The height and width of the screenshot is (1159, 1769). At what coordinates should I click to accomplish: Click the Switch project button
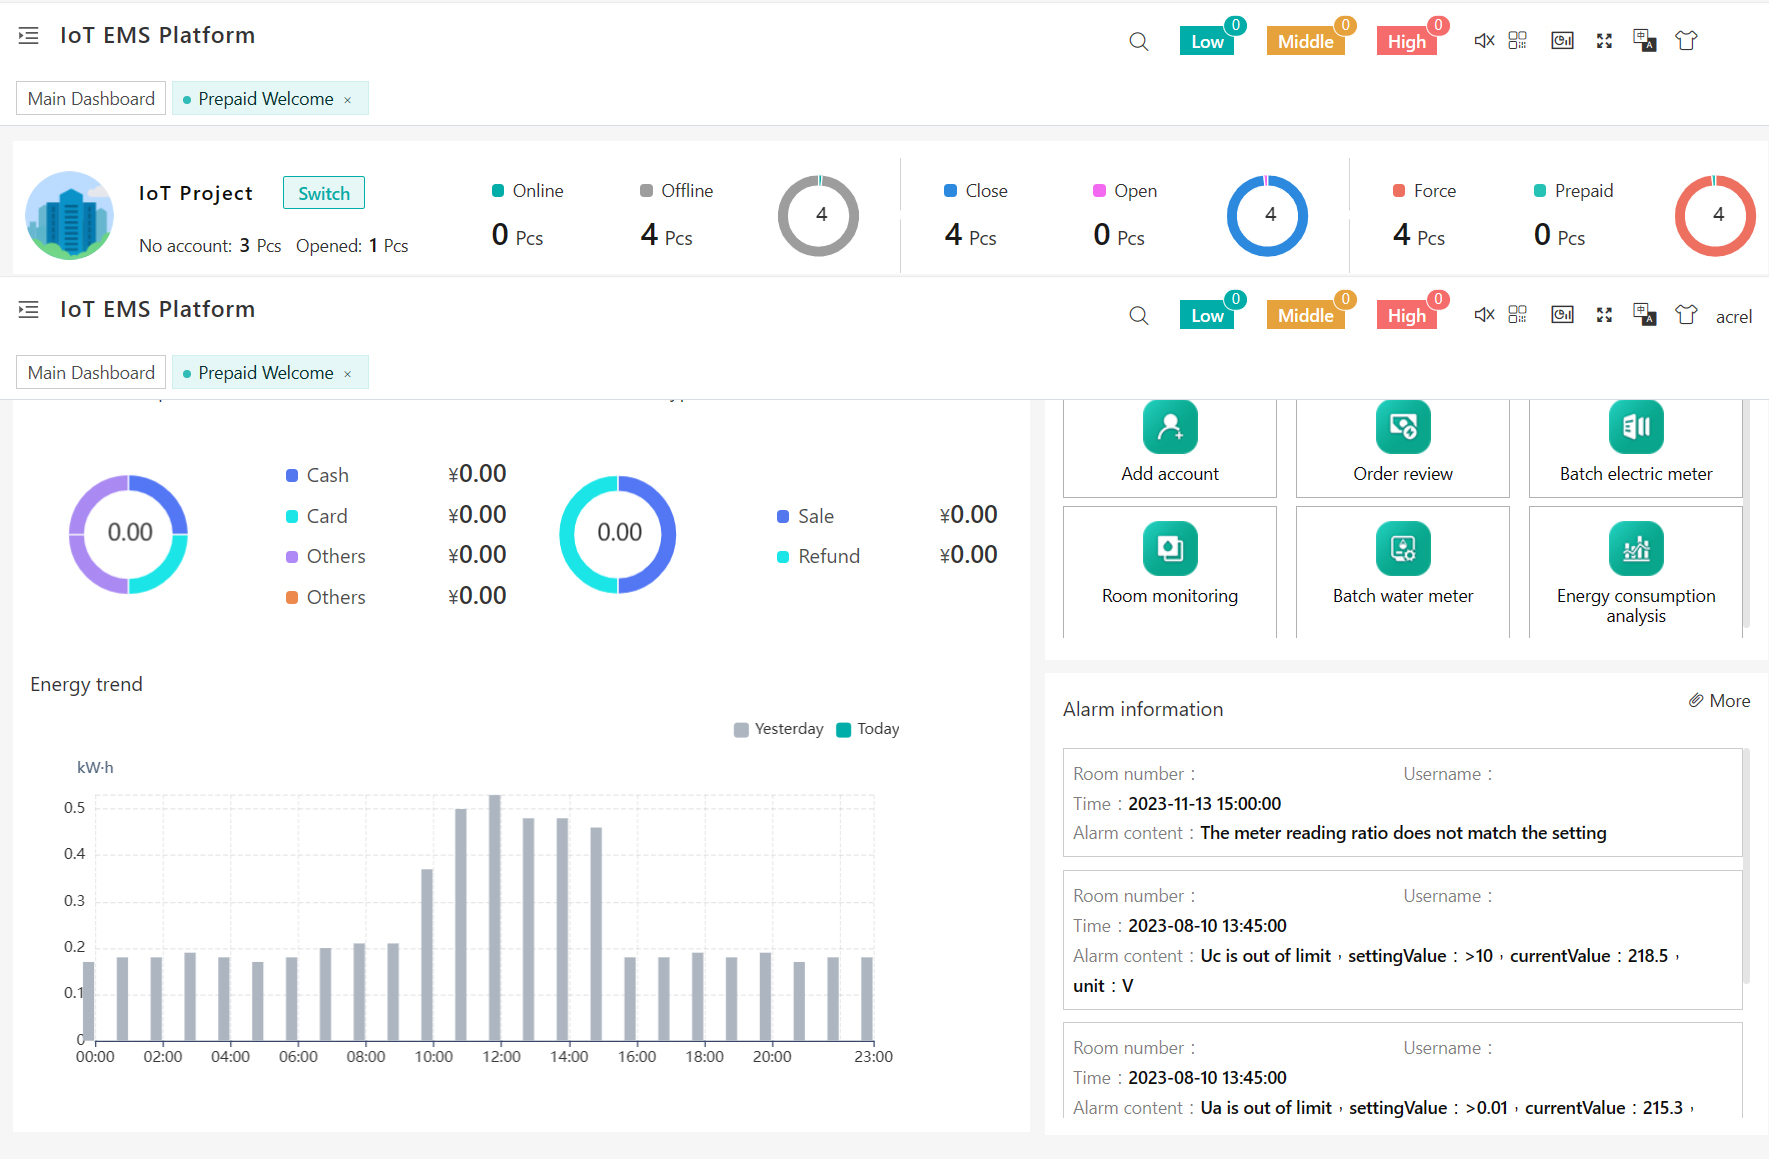tap(324, 193)
